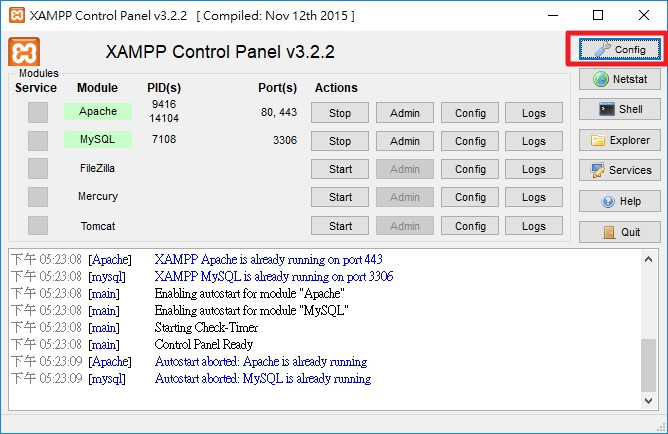Stop the Apache module
This screenshot has width=668, height=434.
(340, 113)
